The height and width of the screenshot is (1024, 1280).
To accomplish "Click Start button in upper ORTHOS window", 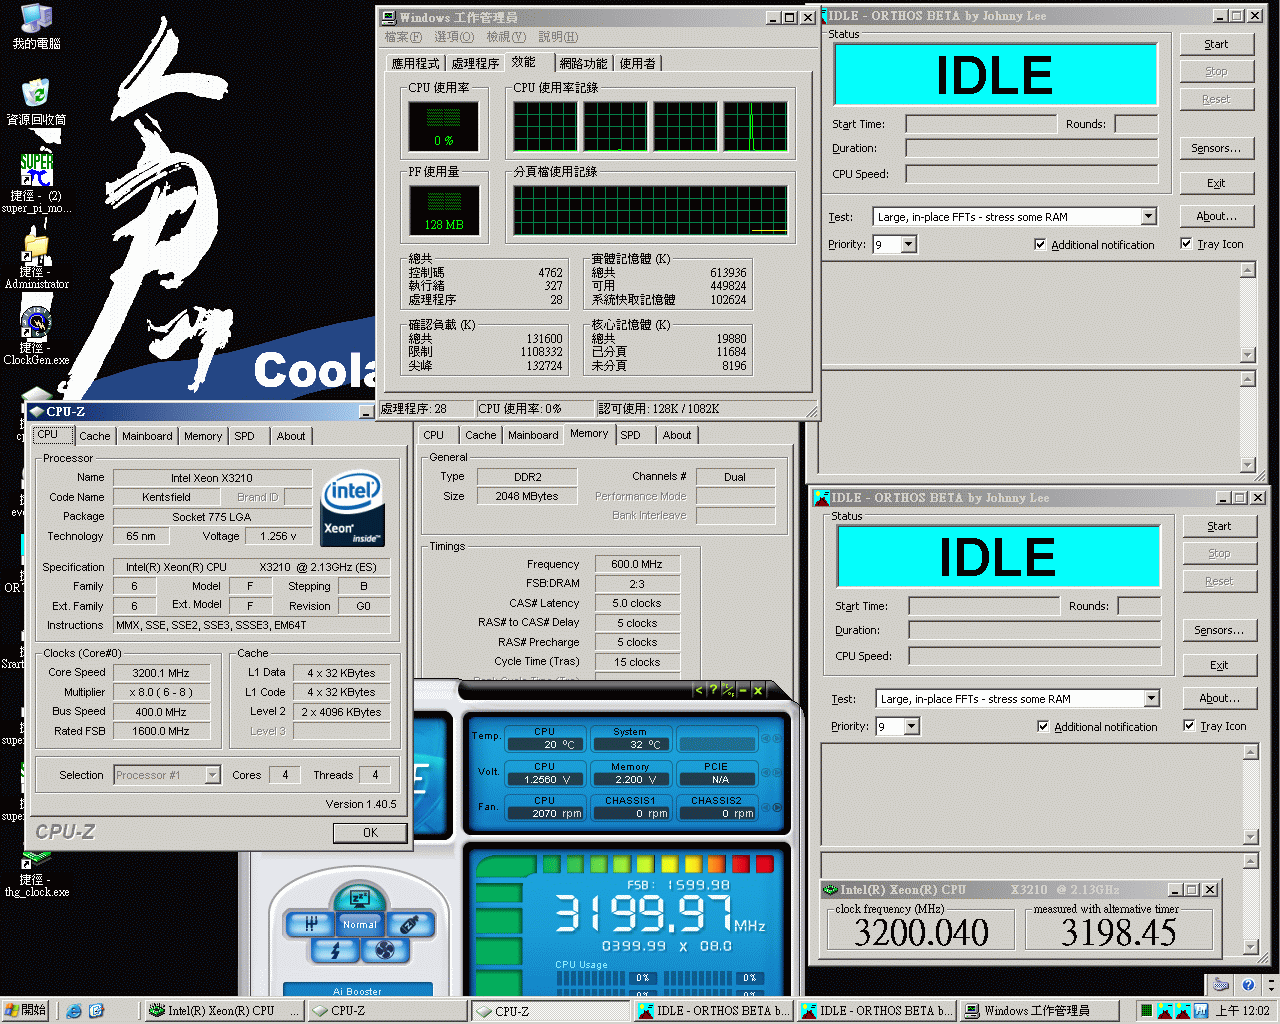I will click(1216, 44).
